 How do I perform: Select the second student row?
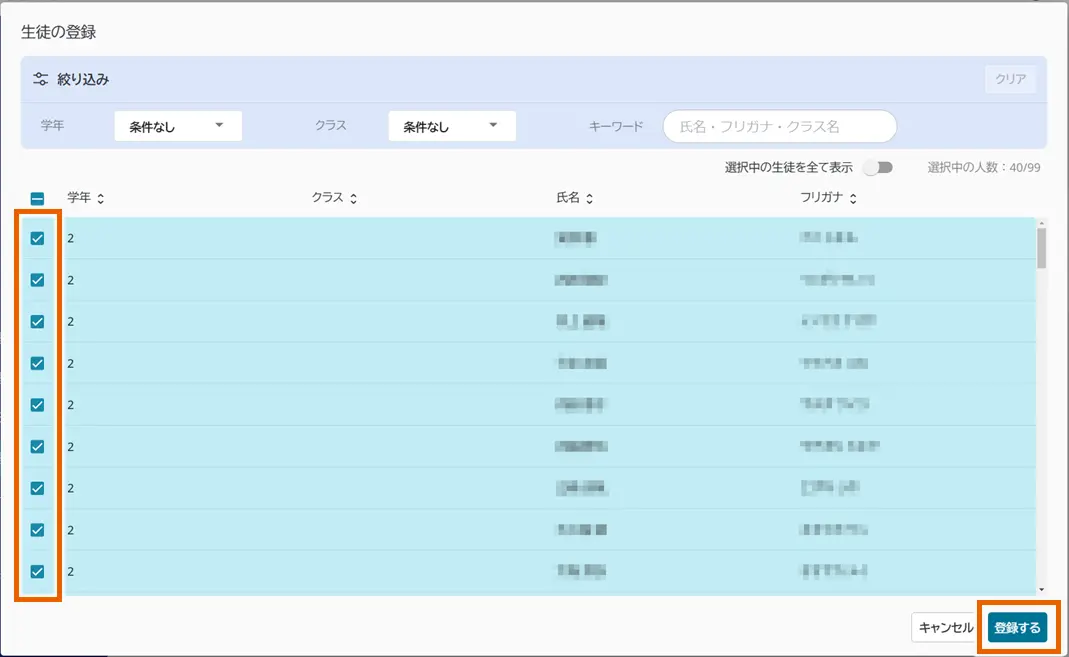tap(37, 279)
